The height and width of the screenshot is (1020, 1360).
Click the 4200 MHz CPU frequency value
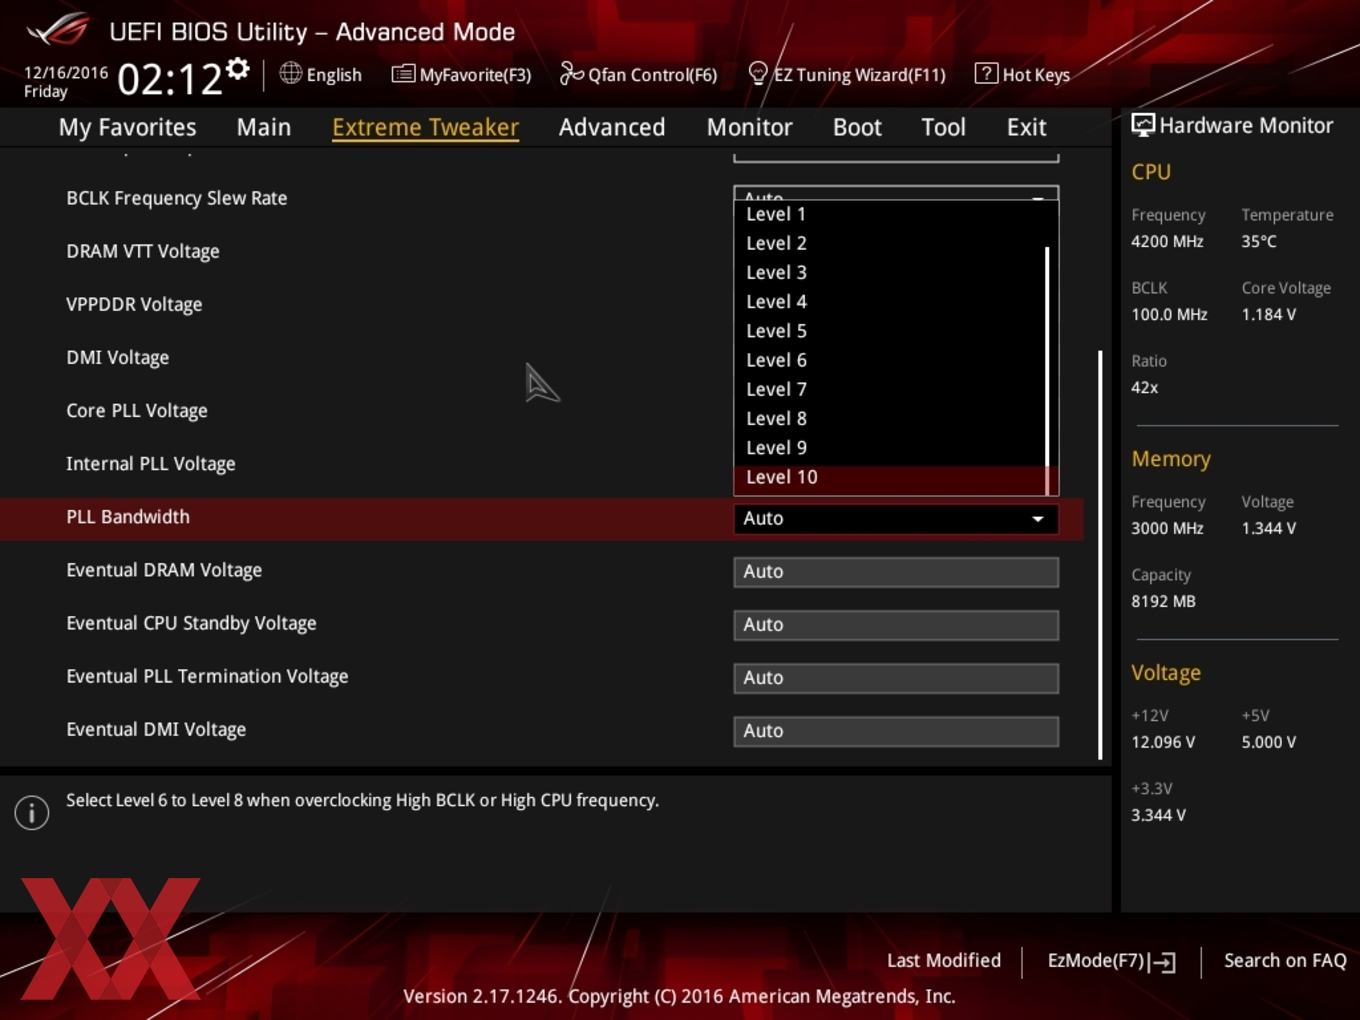[1167, 241]
